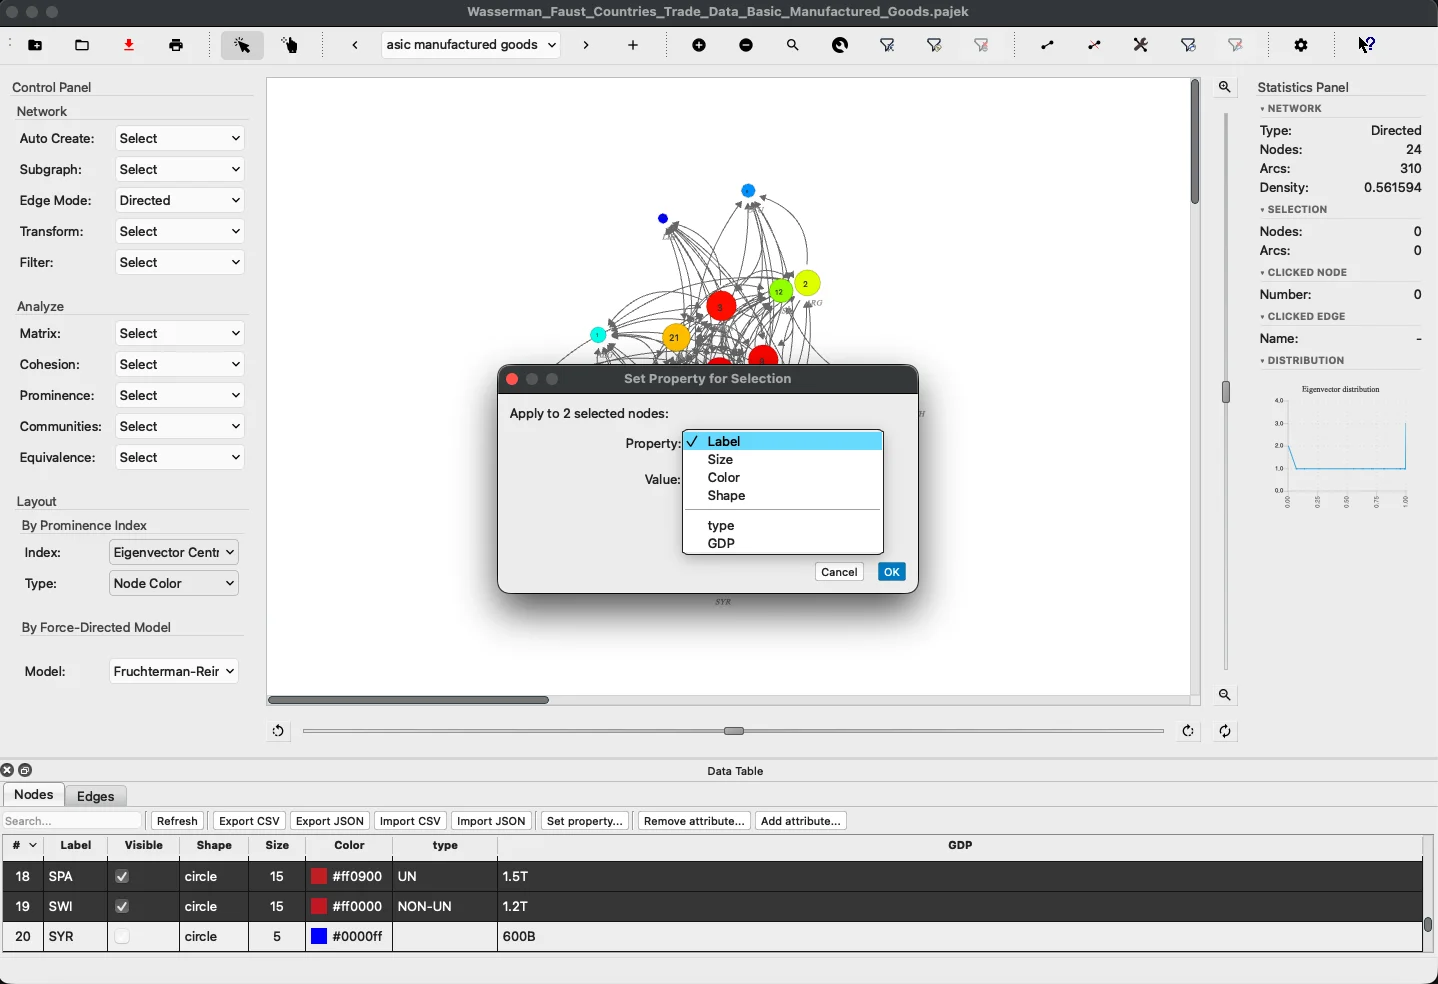Open the Matrix dropdown

tap(180, 334)
